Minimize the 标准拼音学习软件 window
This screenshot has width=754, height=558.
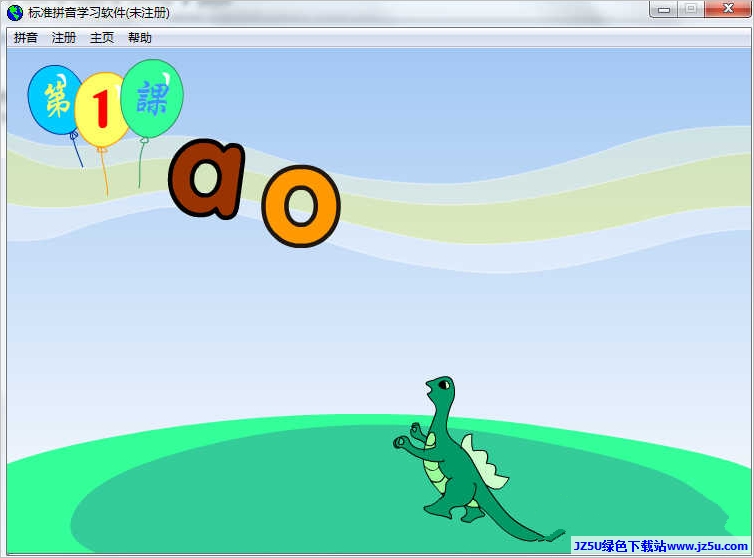click(664, 9)
